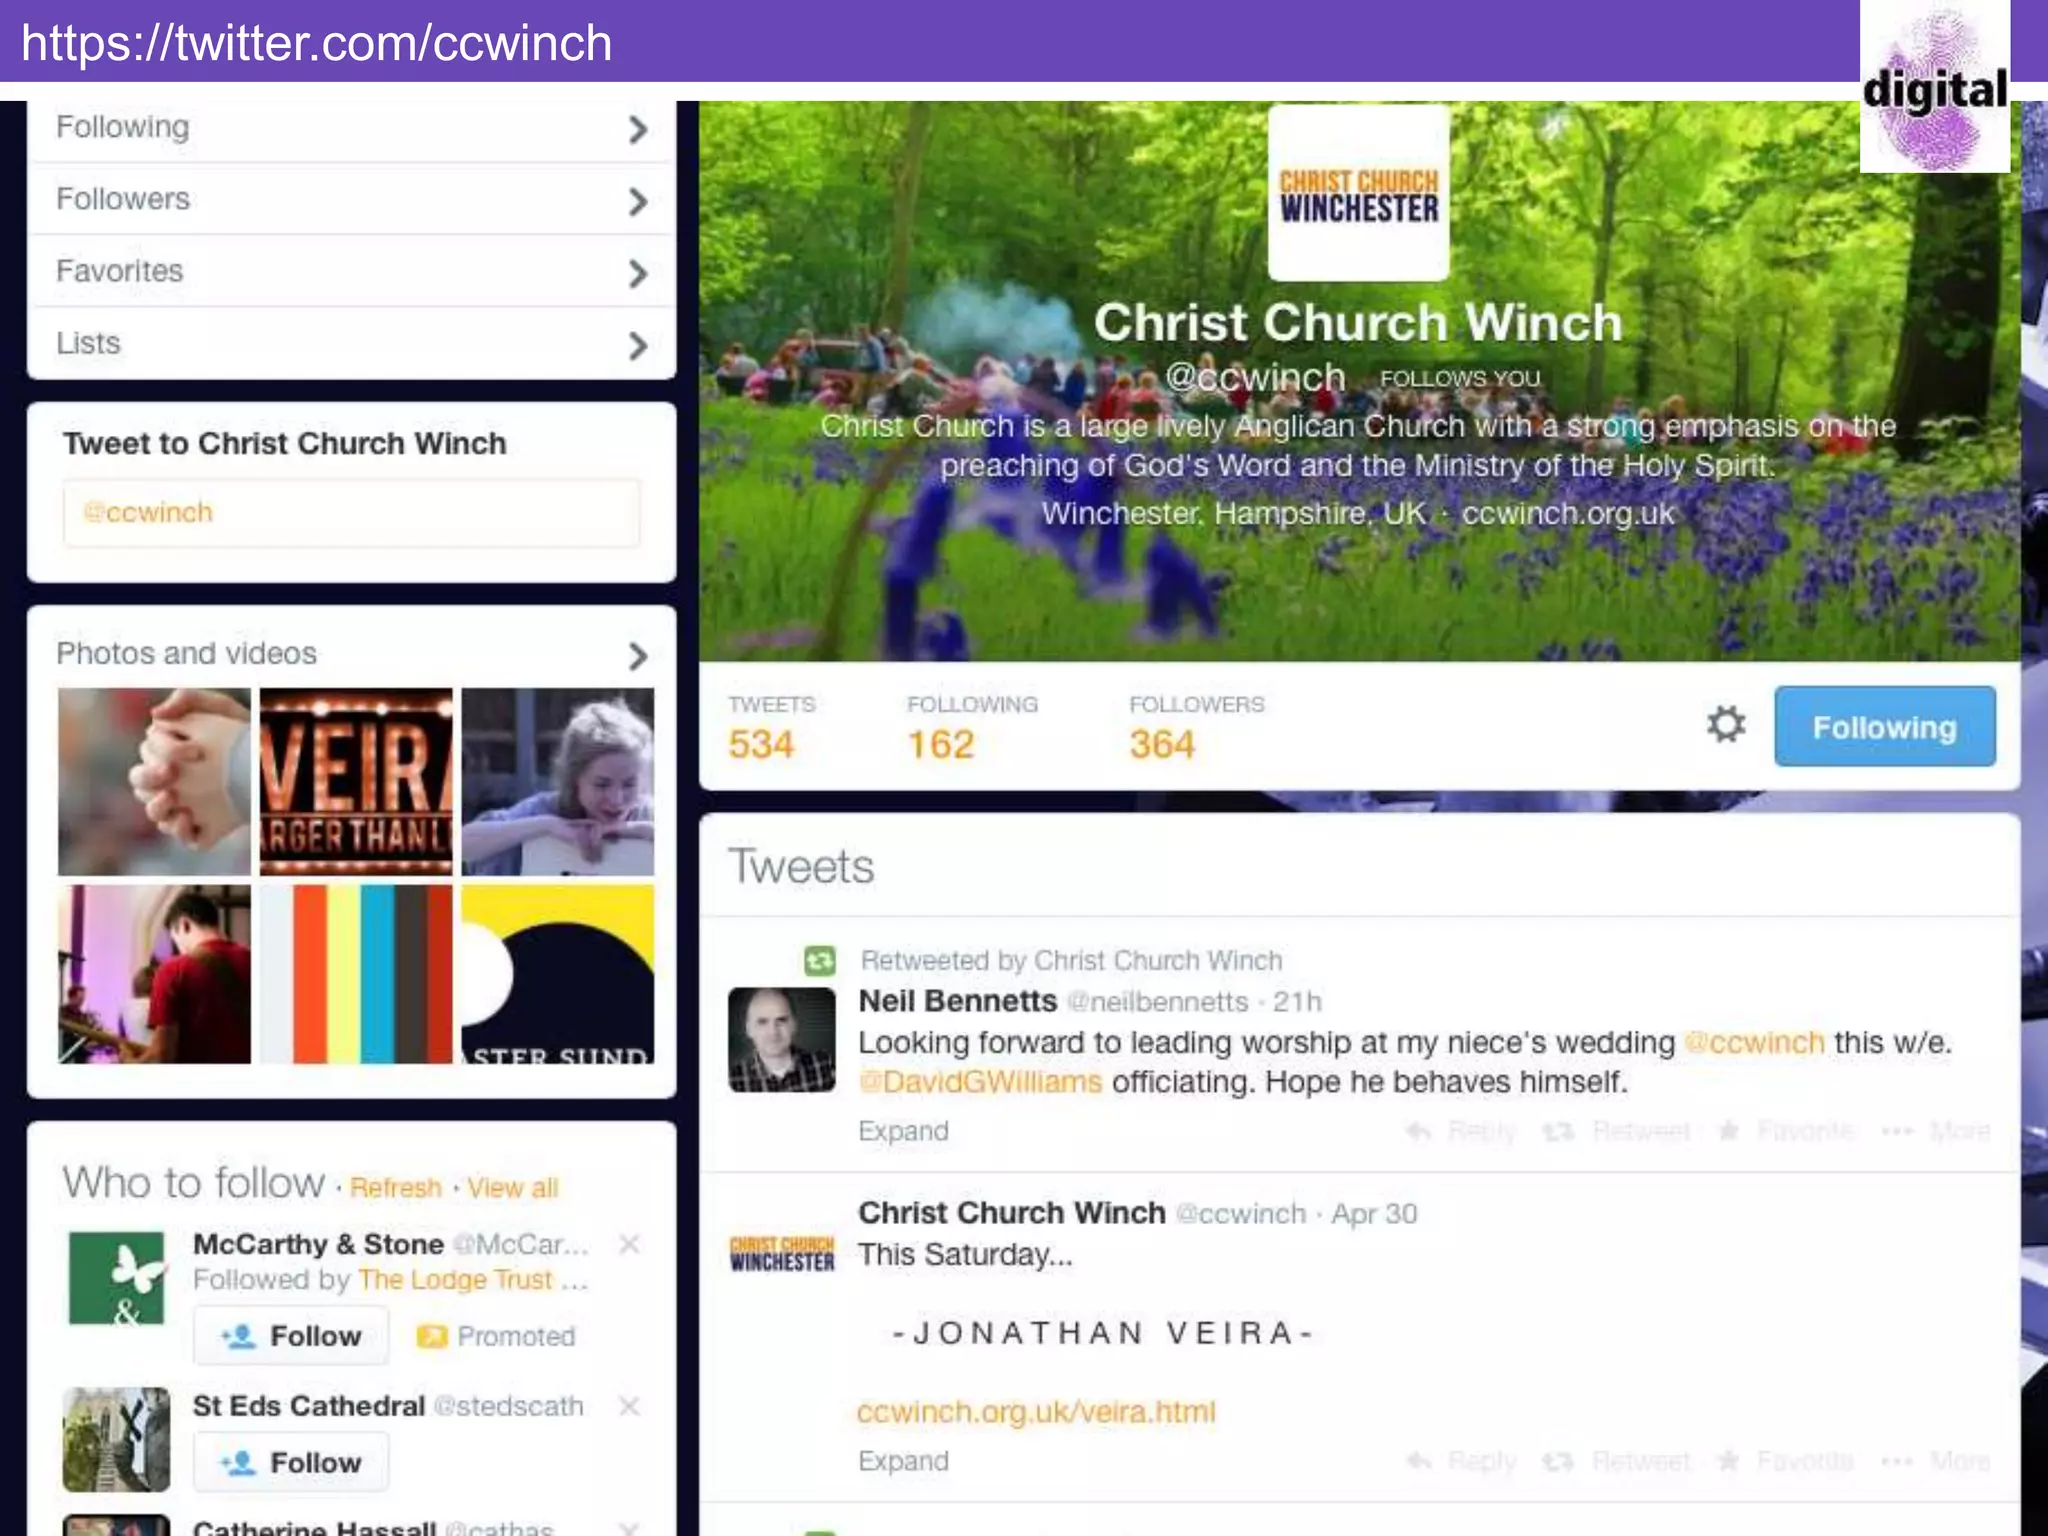The width and height of the screenshot is (2048, 1536).
Task: Open the Following list chevron
Action: click(638, 130)
